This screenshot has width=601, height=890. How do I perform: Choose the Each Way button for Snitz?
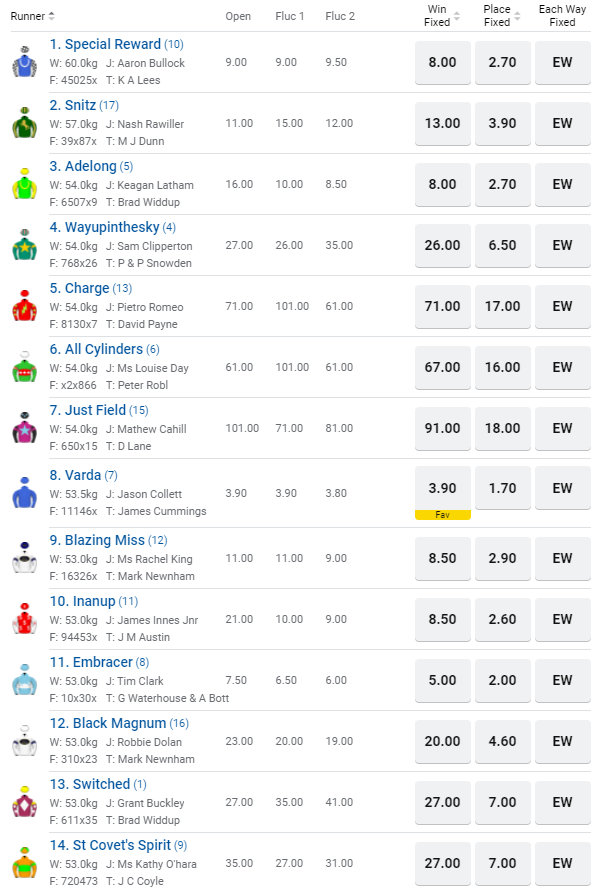(x=562, y=123)
